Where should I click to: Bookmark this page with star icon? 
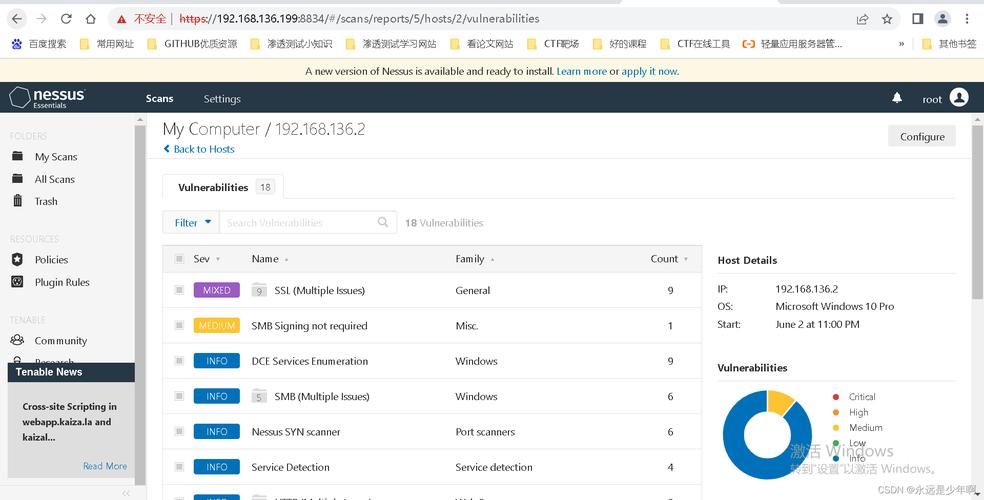tap(887, 19)
